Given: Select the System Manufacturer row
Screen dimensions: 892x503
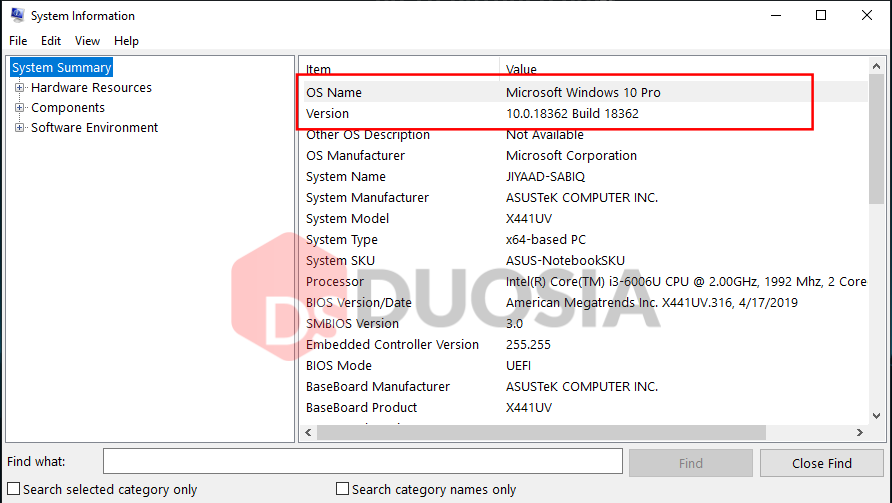Looking at the screenshot, I should (x=584, y=197).
